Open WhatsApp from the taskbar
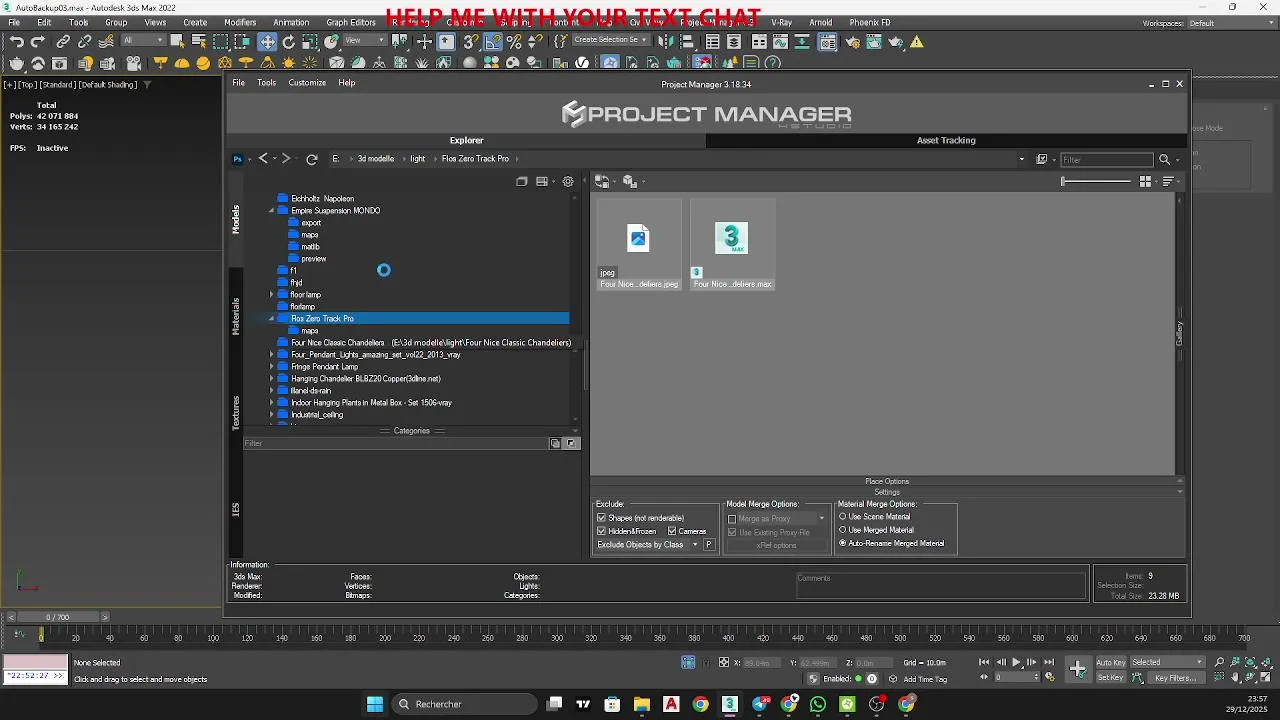 (x=818, y=704)
